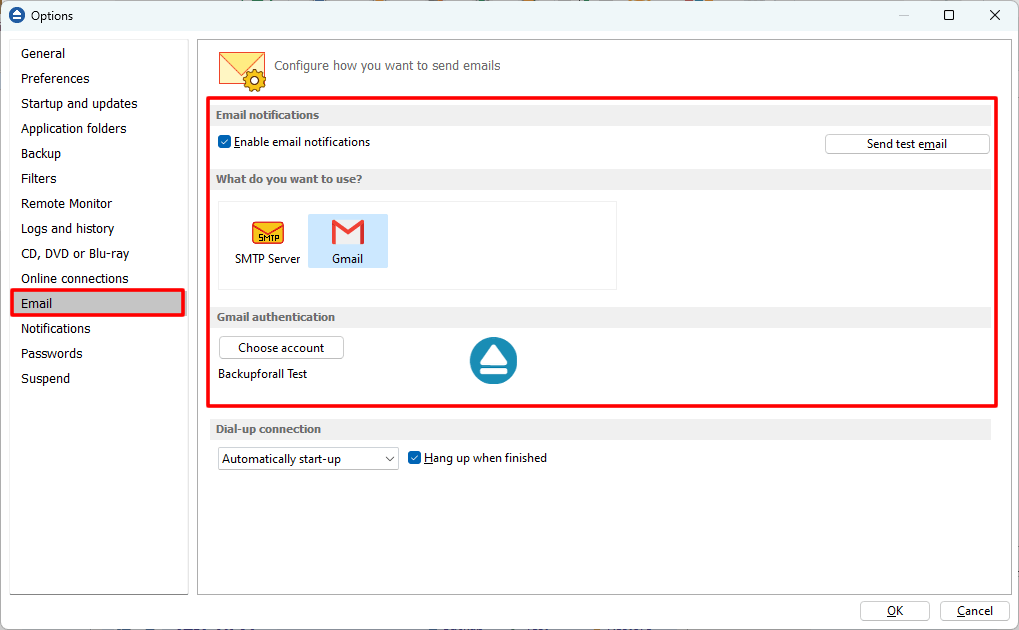Dismiss the dialog with Cancel
The image size is (1019, 630).
[x=971, y=610]
